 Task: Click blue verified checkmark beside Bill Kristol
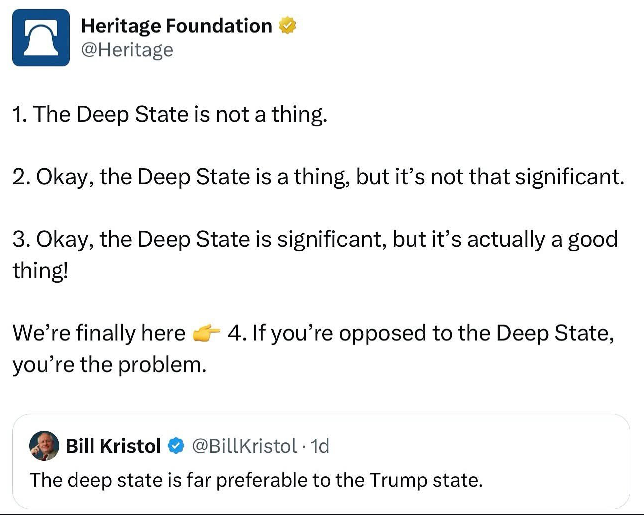pos(174,446)
